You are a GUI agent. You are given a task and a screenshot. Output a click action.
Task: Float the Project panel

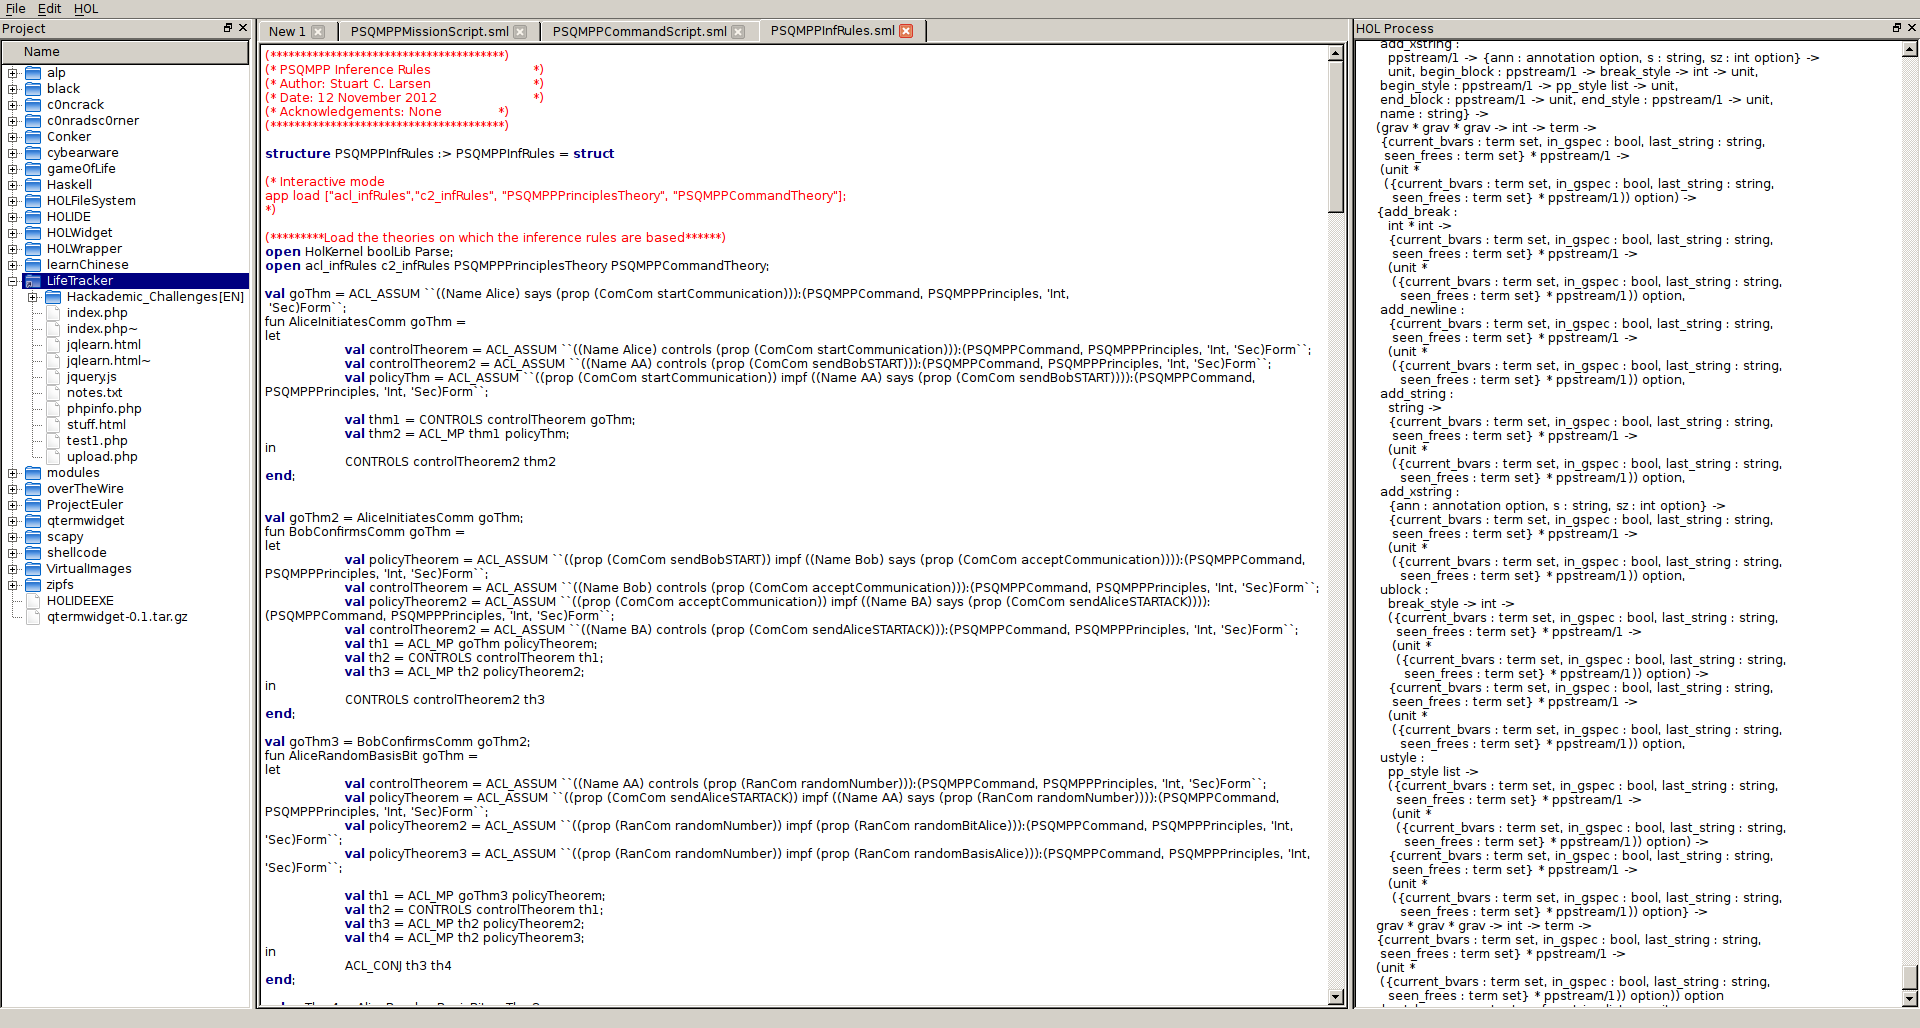point(228,28)
